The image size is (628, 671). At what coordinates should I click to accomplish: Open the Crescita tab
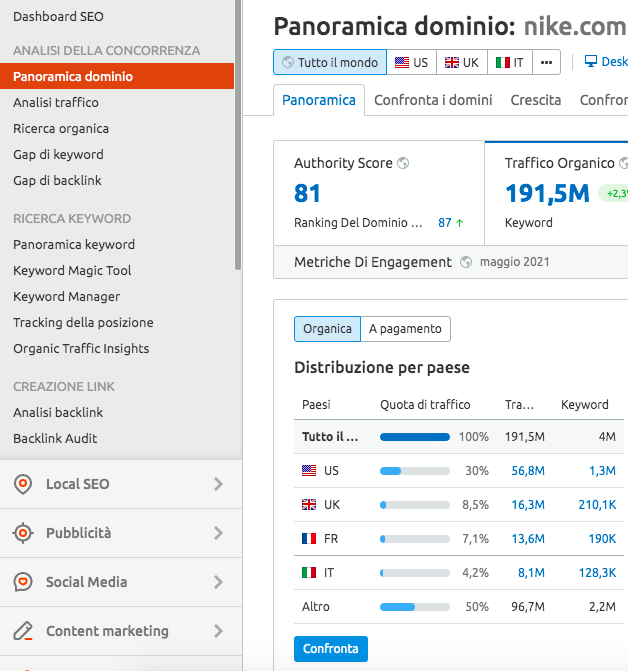[x=536, y=100]
